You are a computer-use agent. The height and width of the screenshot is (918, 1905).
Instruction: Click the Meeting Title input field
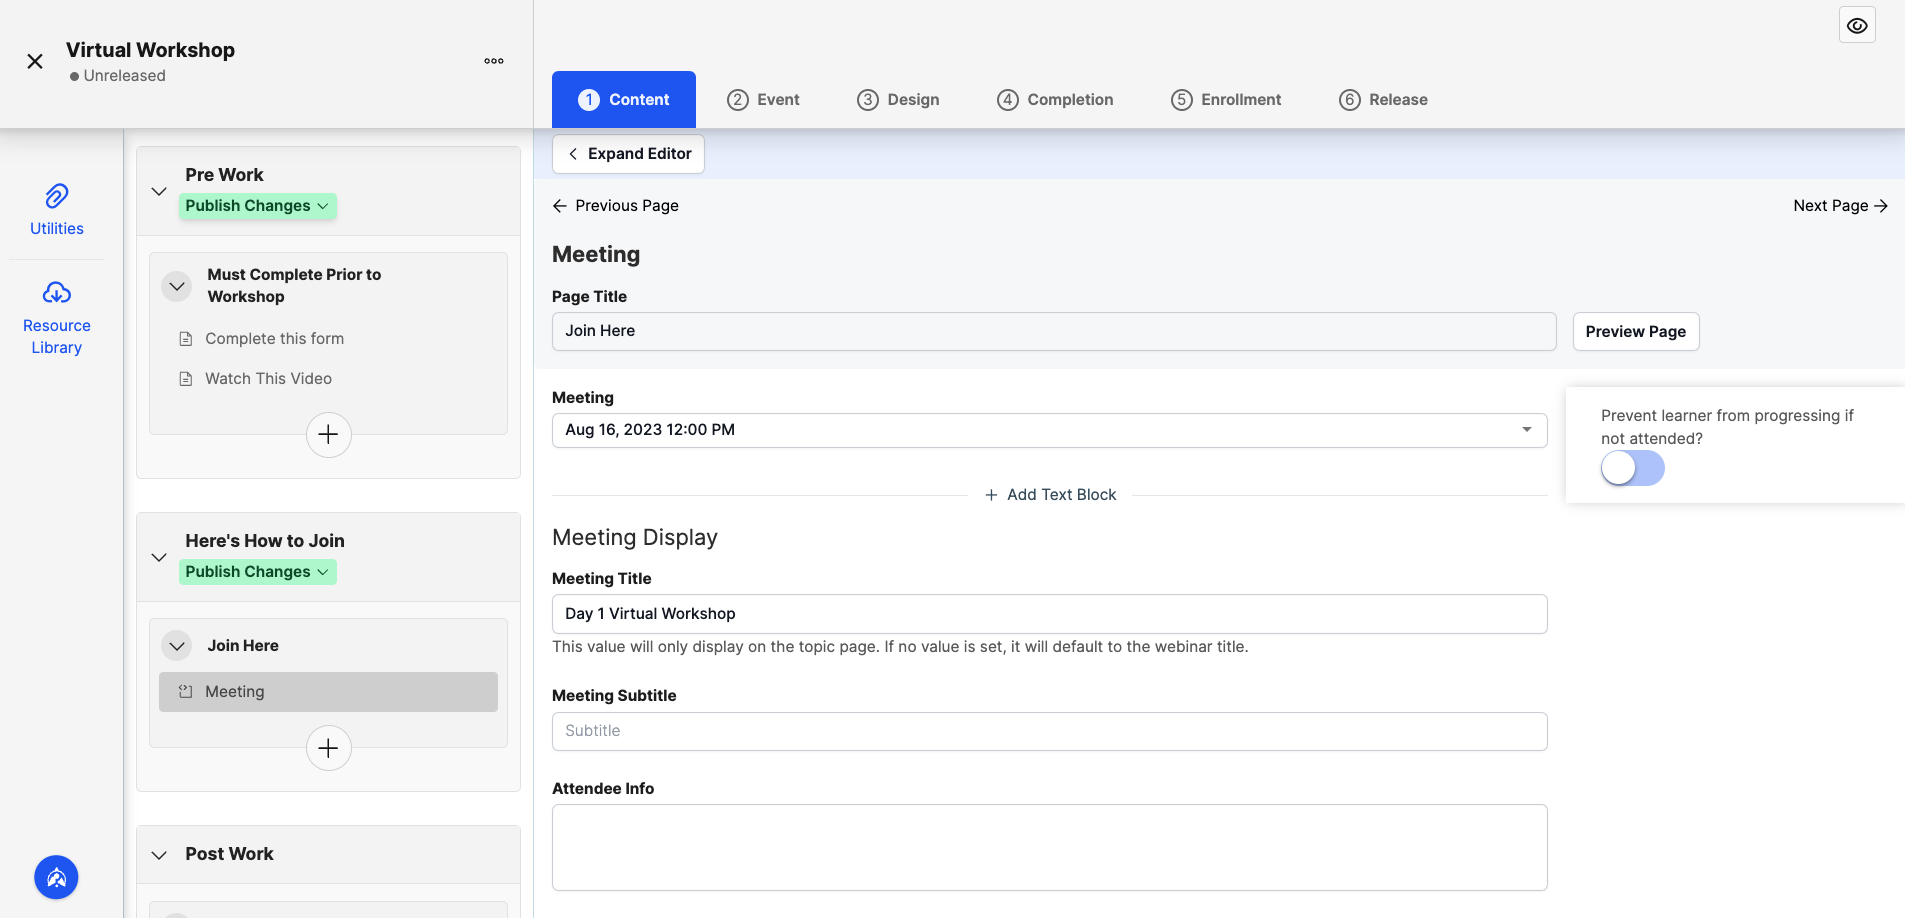point(1049,614)
